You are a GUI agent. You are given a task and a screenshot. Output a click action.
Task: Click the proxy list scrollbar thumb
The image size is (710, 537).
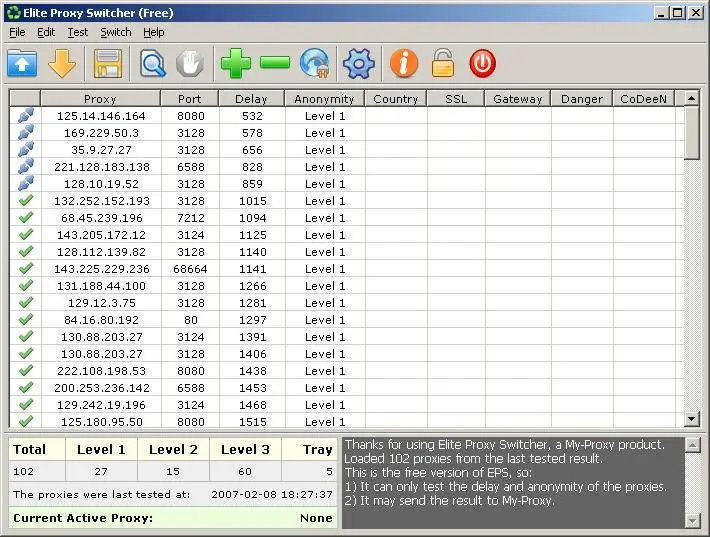coord(692,133)
